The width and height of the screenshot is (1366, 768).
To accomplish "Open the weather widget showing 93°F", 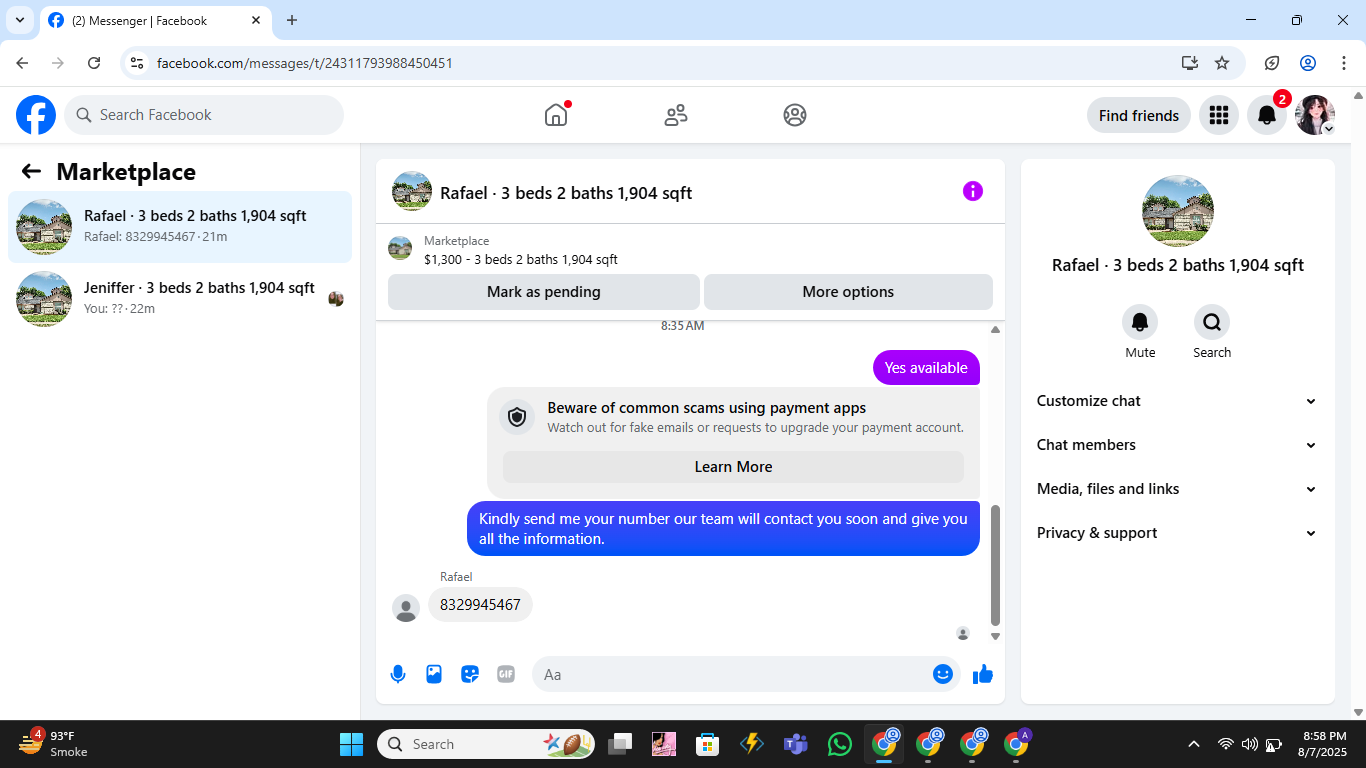I will click(x=54, y=743).
